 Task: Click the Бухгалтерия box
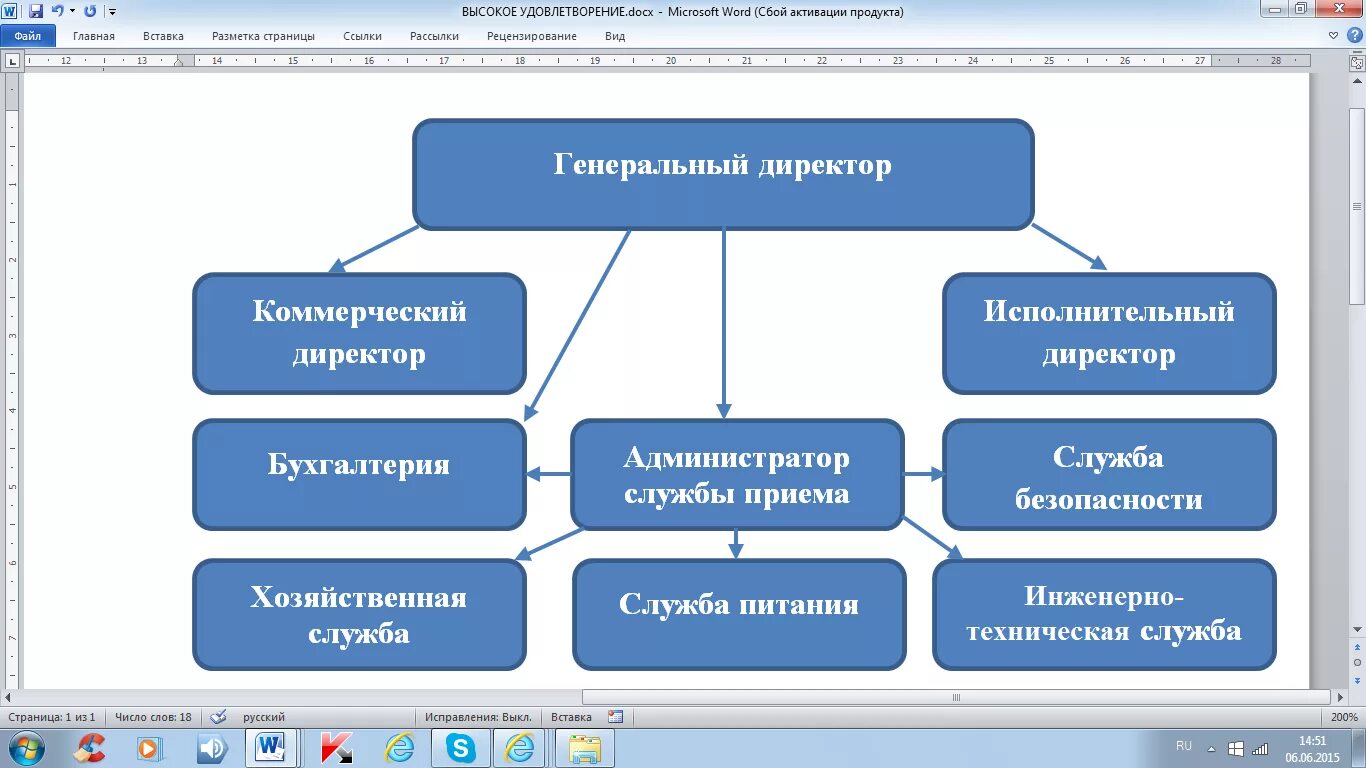tap(359, 474)
